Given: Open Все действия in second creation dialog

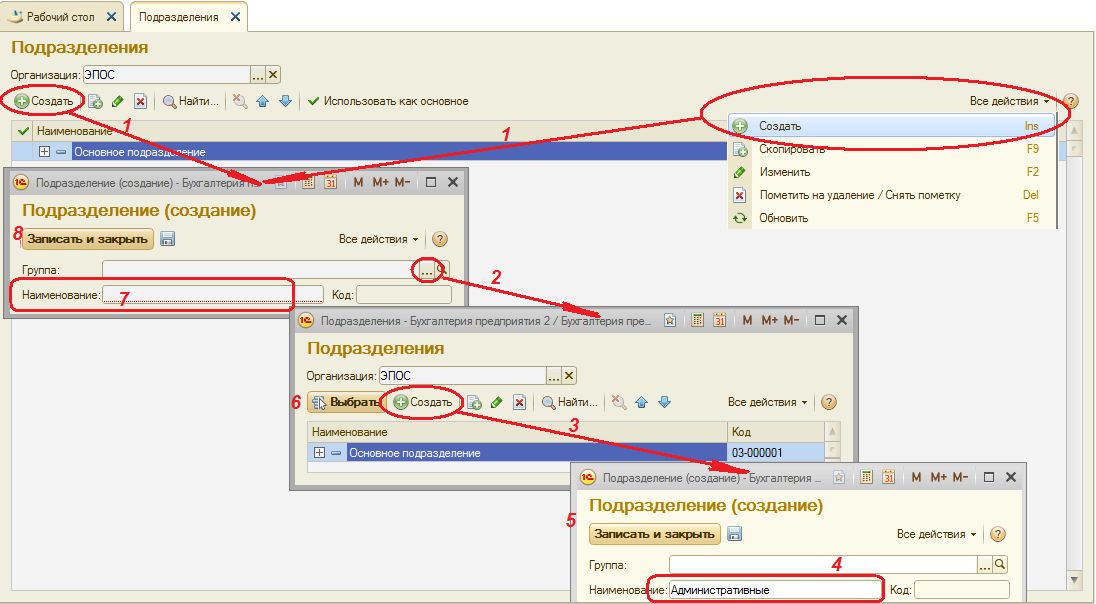Looking at the screenshot, I should click(937, 534).
